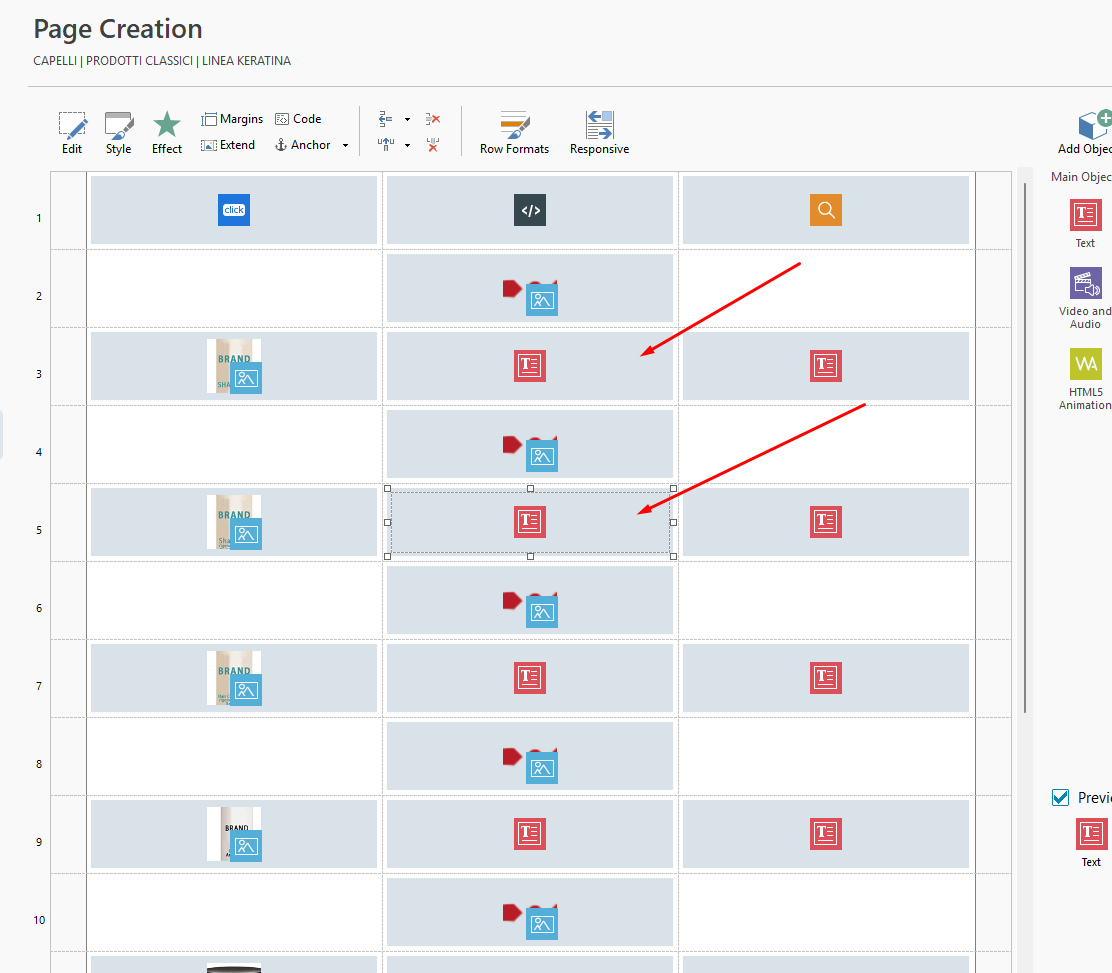Open the Responsive settings
Viewport: 1112px width, 973px height.
[599, 133]
